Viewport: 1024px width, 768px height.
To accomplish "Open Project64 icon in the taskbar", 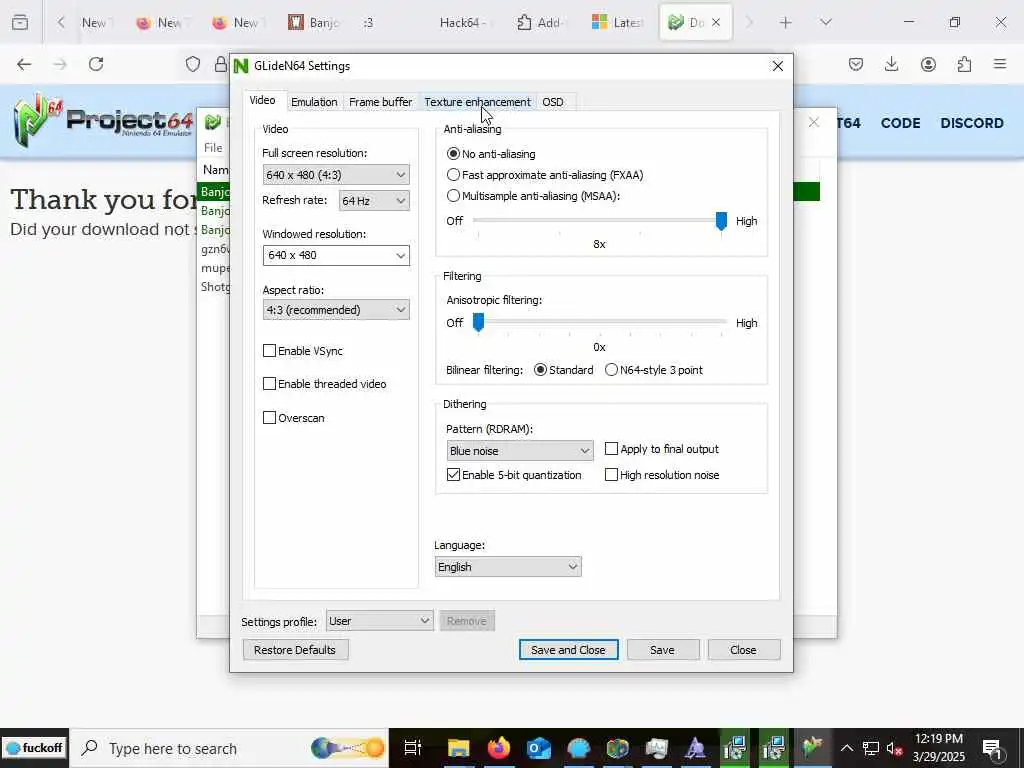I will [812, 748].
